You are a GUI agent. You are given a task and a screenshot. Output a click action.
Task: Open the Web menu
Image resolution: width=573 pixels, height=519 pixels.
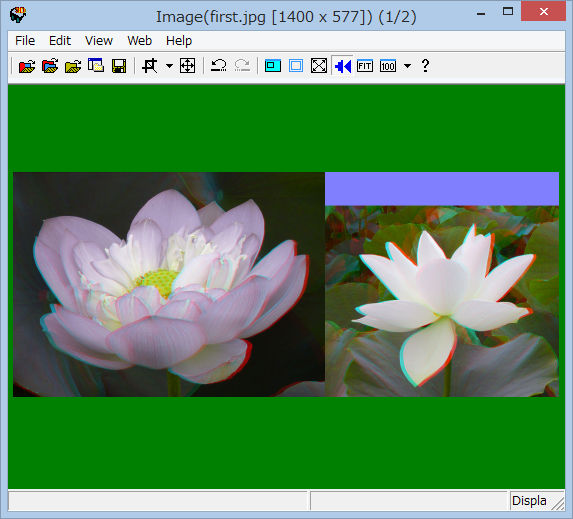pyautogui.click(x=140, y=41)
